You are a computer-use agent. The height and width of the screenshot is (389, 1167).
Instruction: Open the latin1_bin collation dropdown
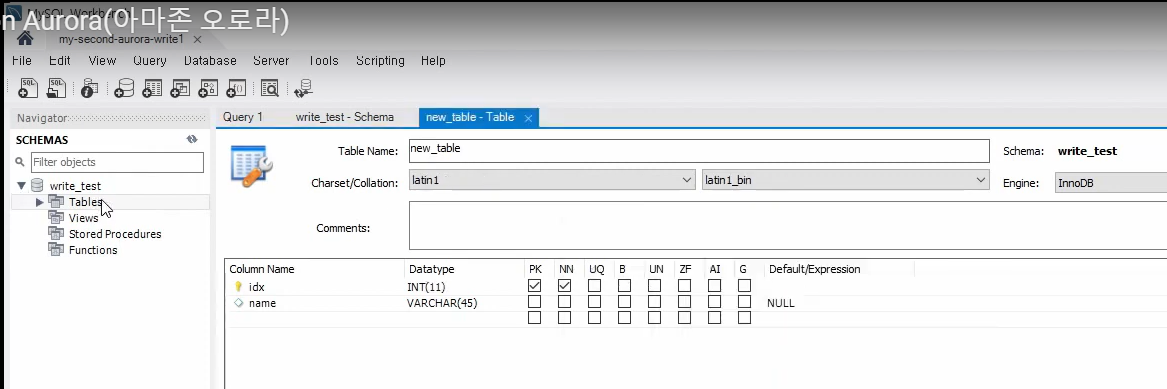(x=845, y=180)
